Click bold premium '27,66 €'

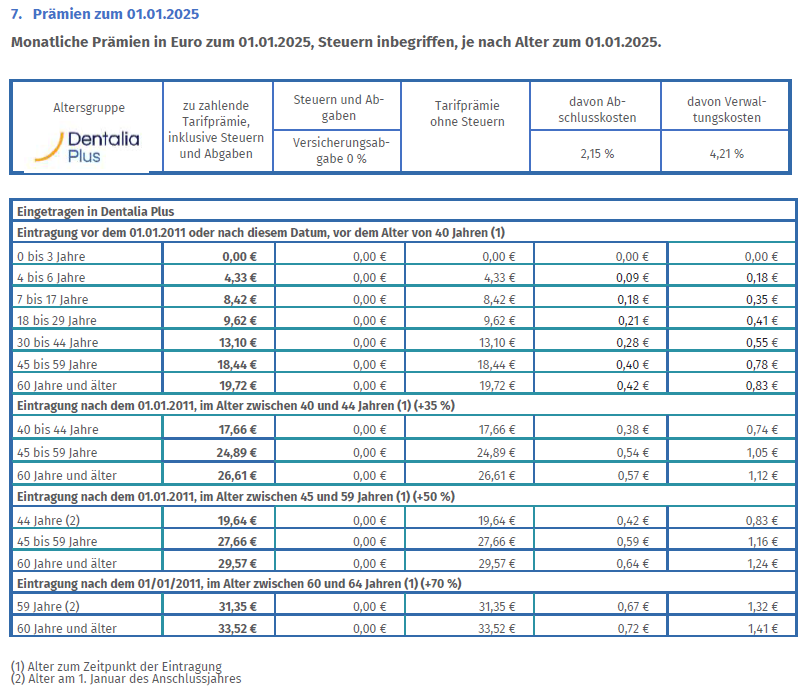pyautogui.click(x=237, y=541)
